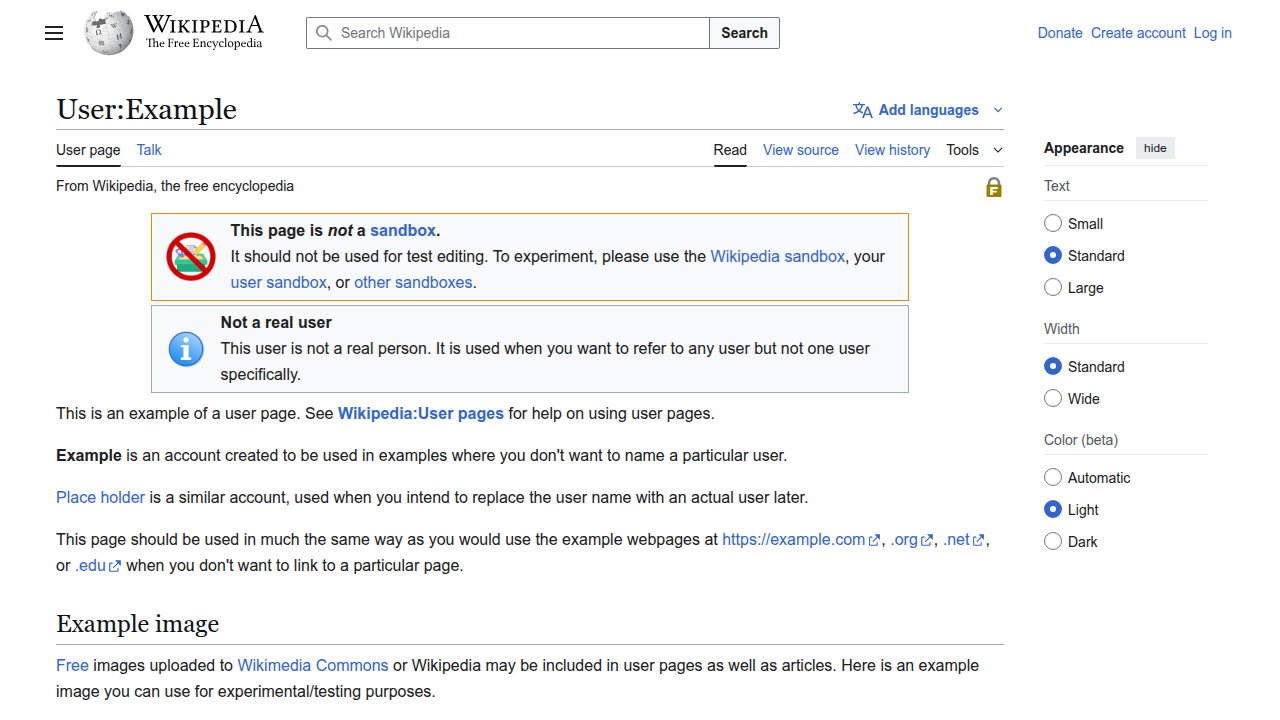Screen dimensions: 1280x720
Task: Switch to Dark color mode
Action: (1052, 541)
